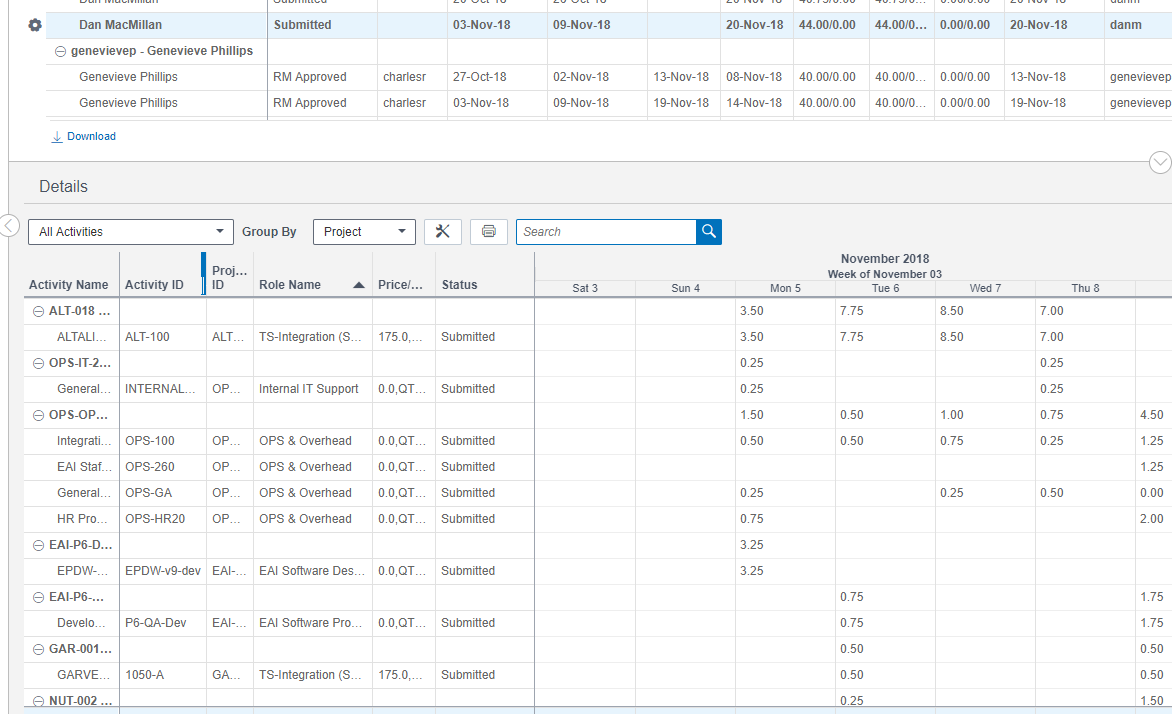
Task: Open the Group By Project dropdown
Action: pos(364,232)
